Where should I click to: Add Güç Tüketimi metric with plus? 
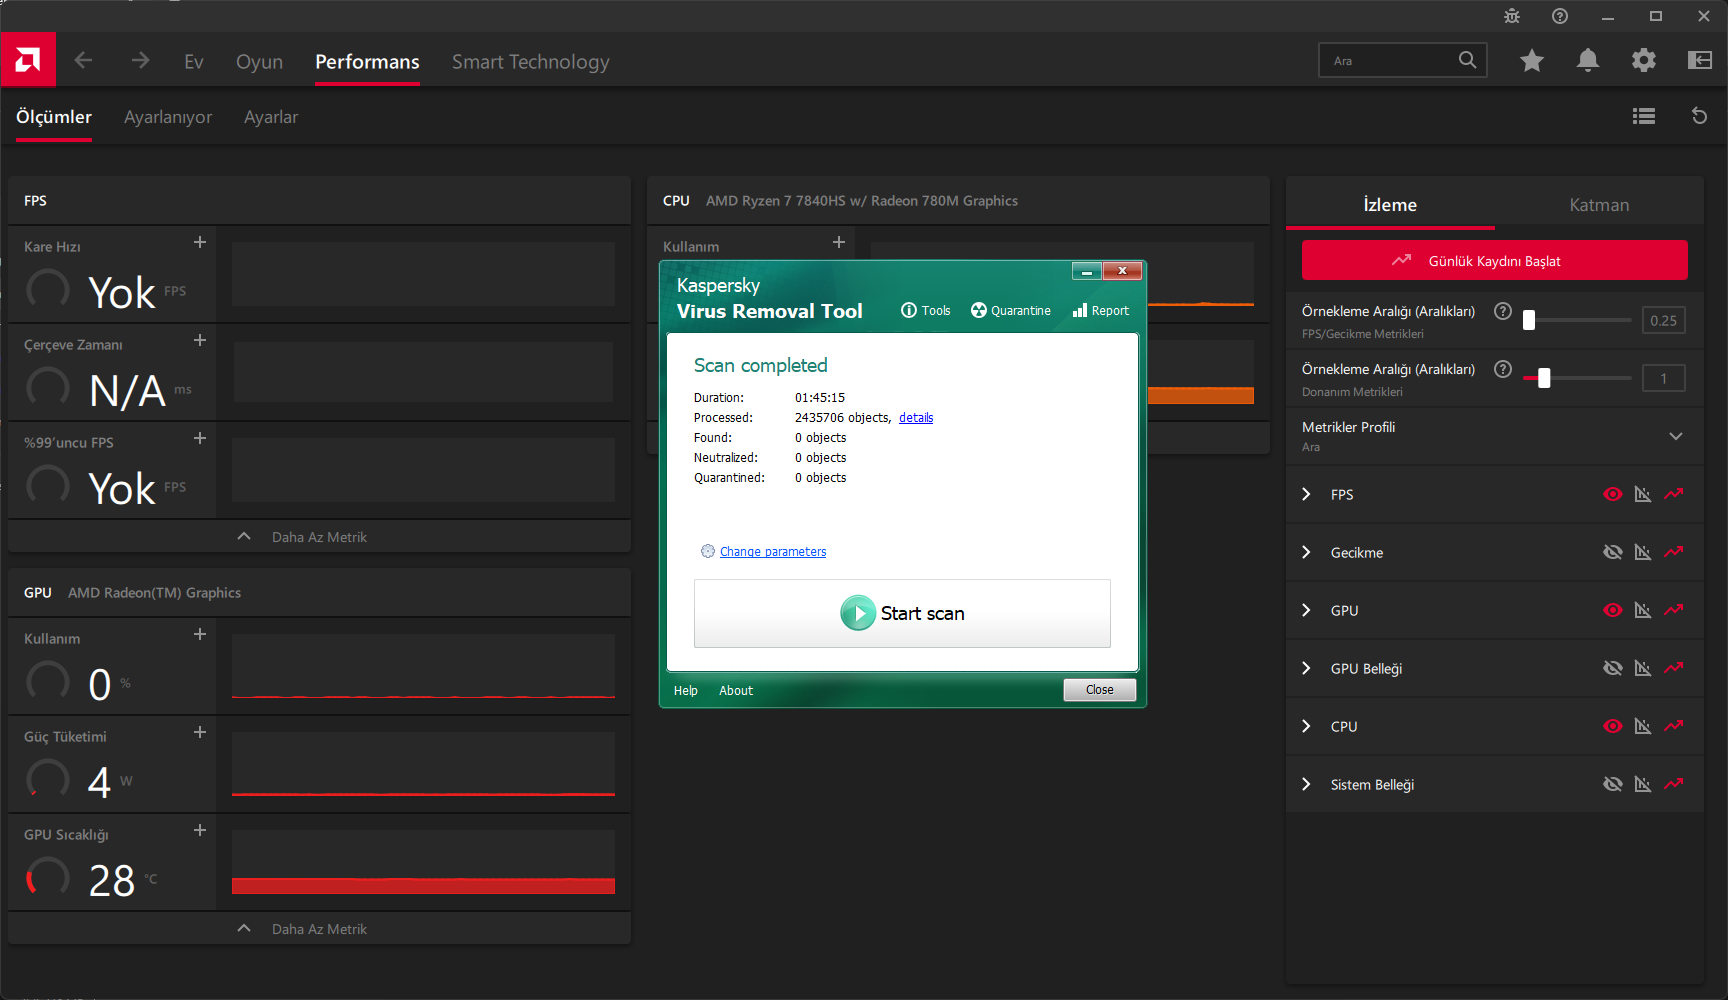[x=200, y=732]
